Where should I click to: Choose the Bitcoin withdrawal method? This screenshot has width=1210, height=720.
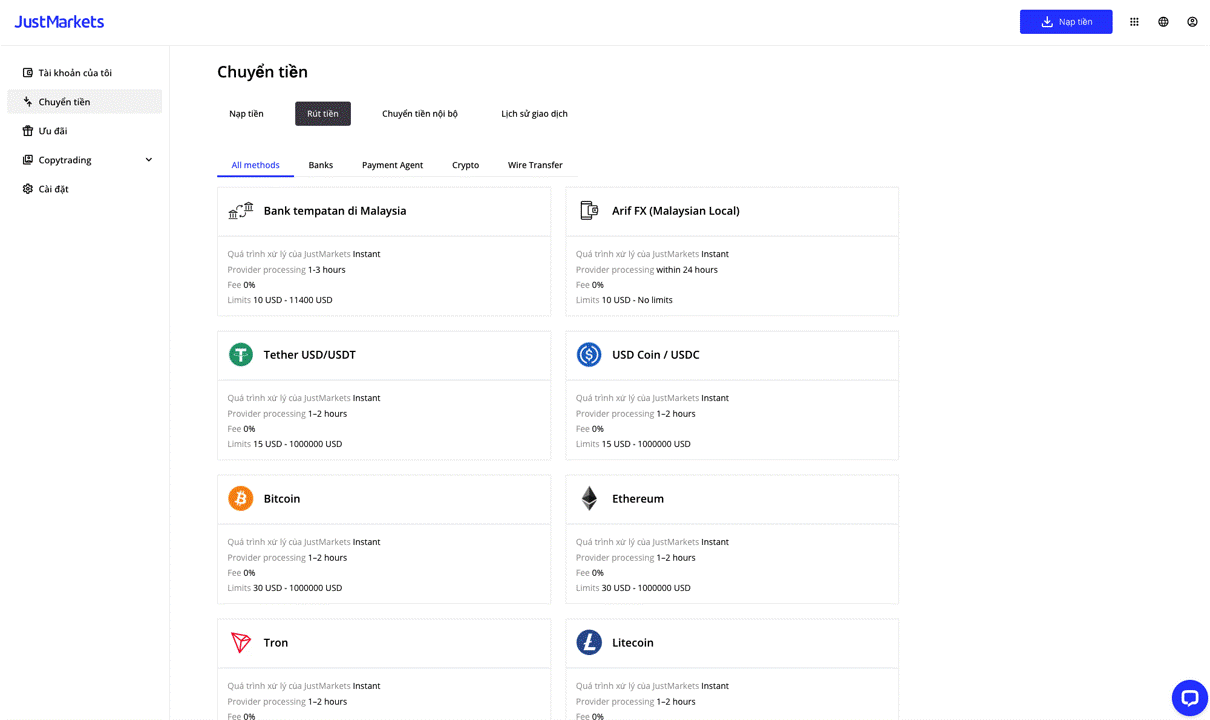pos(384,539)
